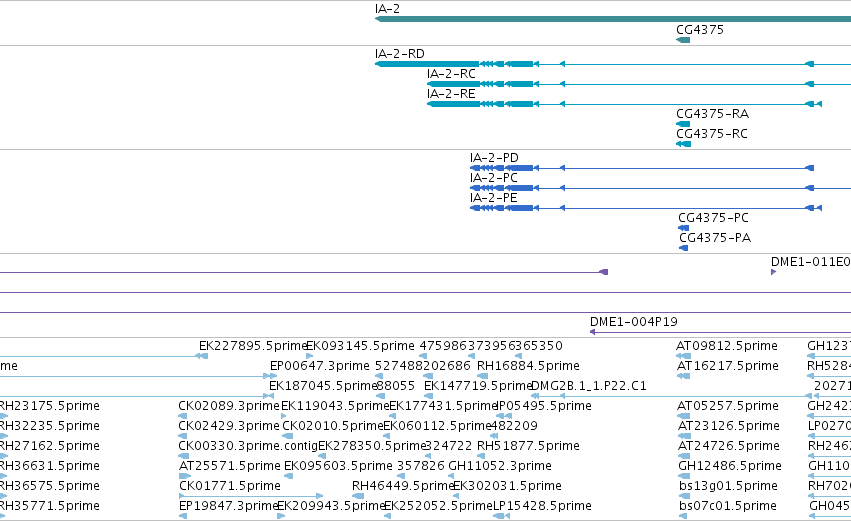Select the IA-2-RE transcript label

(x=451, y=94)
